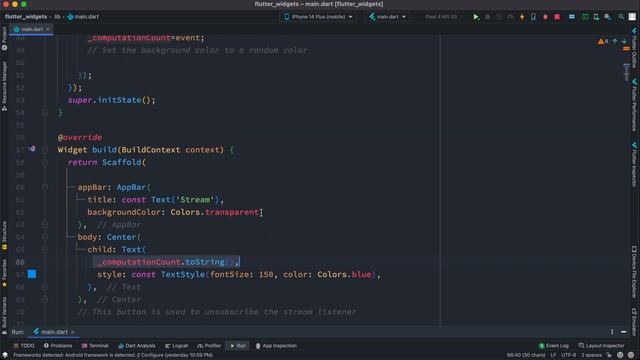The image size is (640, 360).
Task: Open Flutter Performance side panel
Action: [x=634, y=105]
